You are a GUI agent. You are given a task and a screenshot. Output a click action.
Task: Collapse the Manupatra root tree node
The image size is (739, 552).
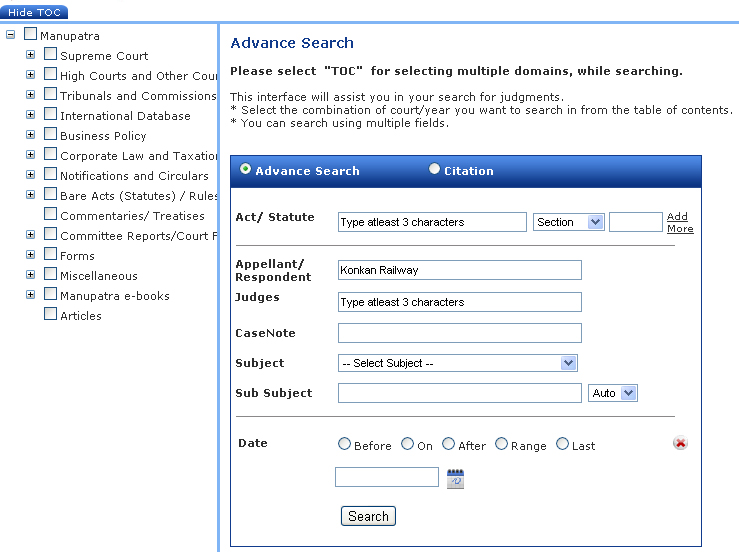(x=10, y=35)
